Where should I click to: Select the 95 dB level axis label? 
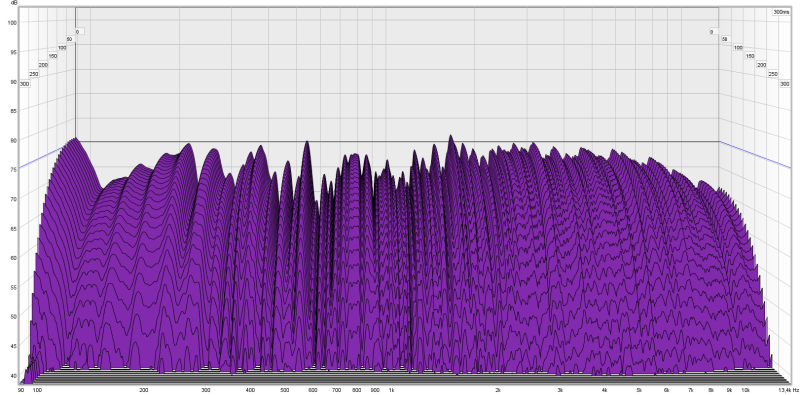[x=14, y=52]
